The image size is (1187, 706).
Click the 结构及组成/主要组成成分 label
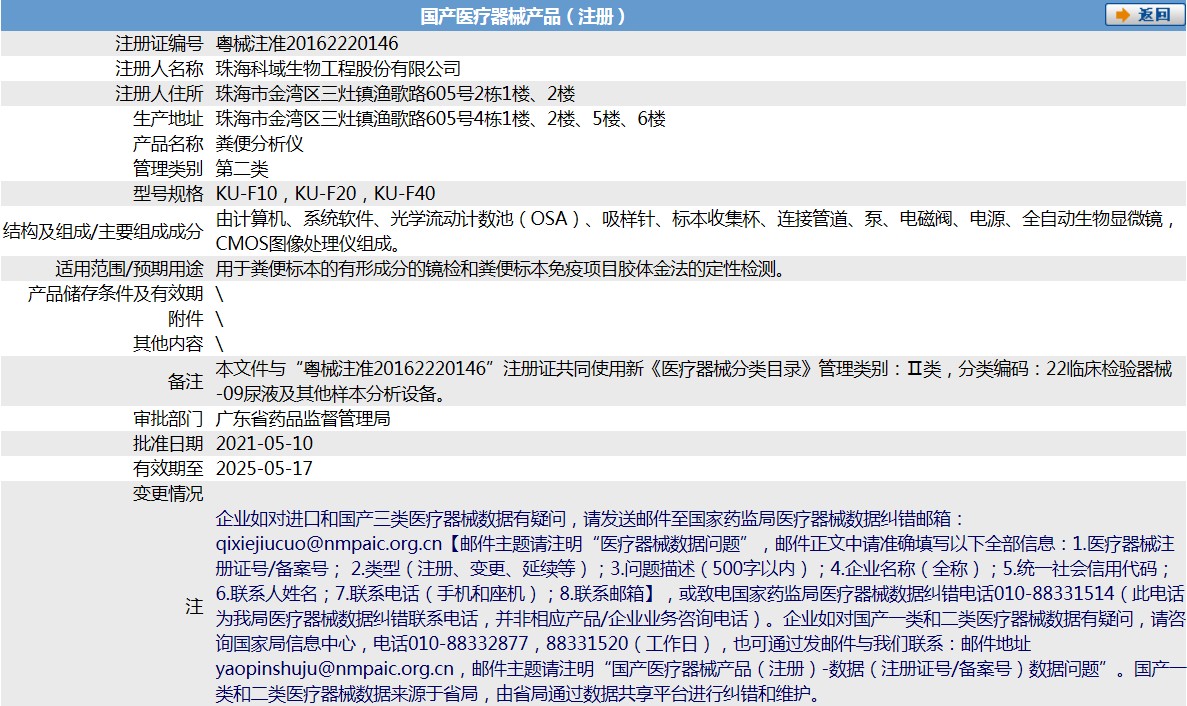(103, 231)
